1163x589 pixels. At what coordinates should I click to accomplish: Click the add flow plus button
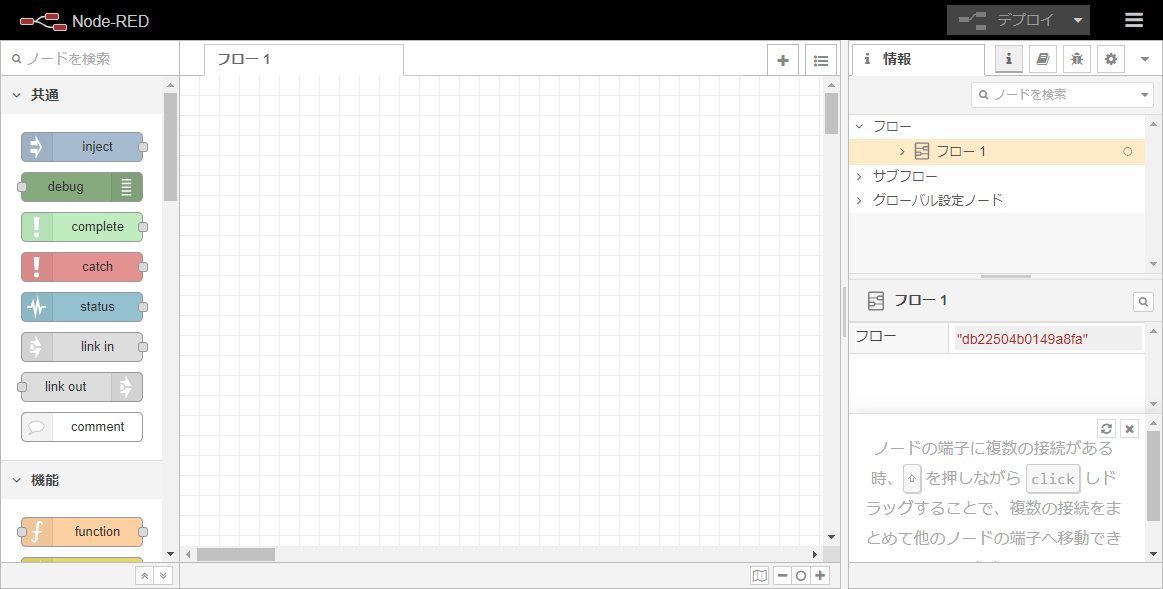coord(783,60)
